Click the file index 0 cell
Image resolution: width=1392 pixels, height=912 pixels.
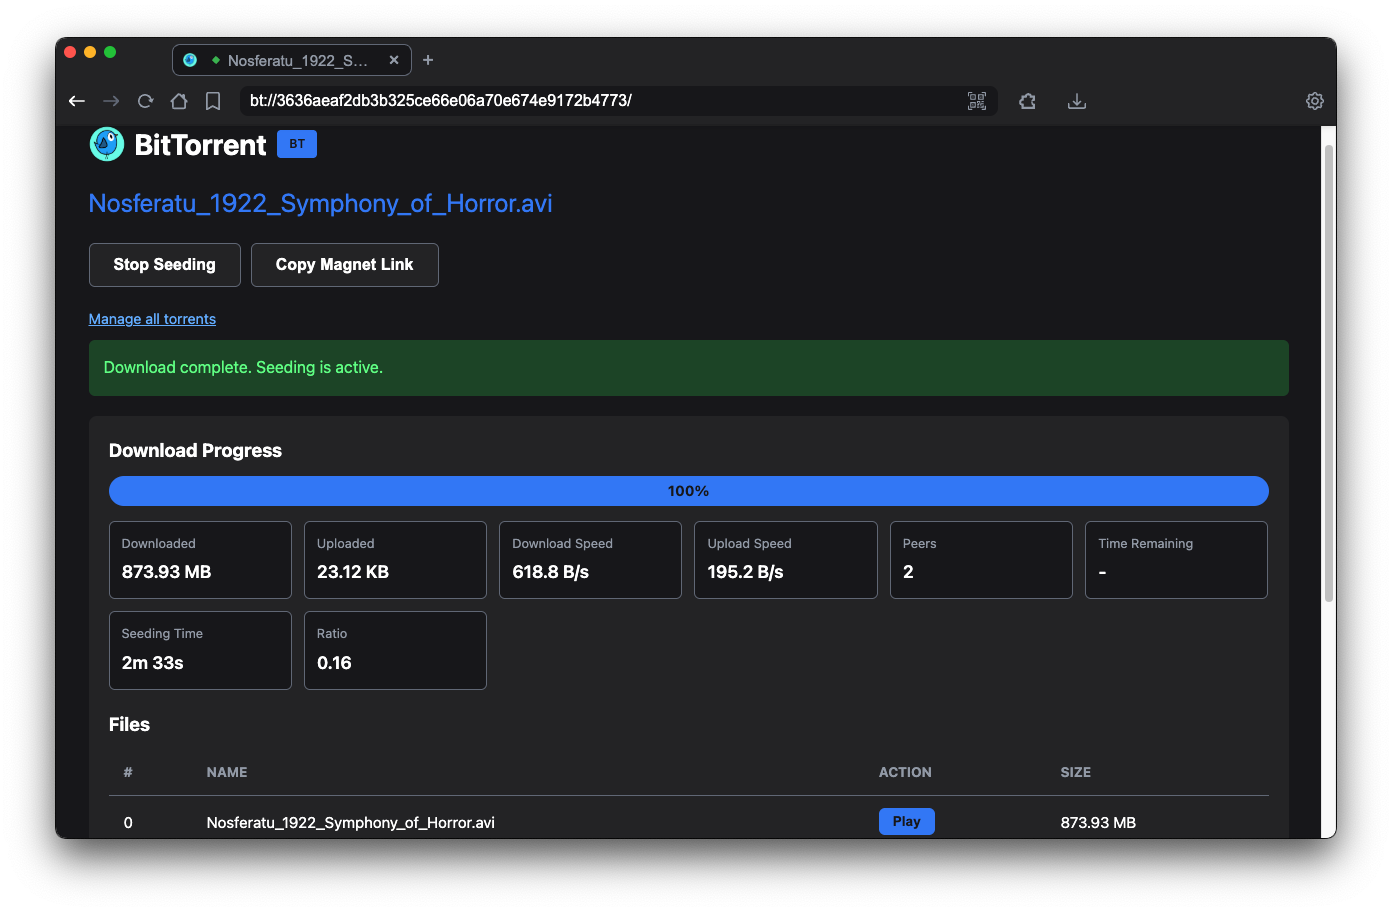tap(128, 823)
